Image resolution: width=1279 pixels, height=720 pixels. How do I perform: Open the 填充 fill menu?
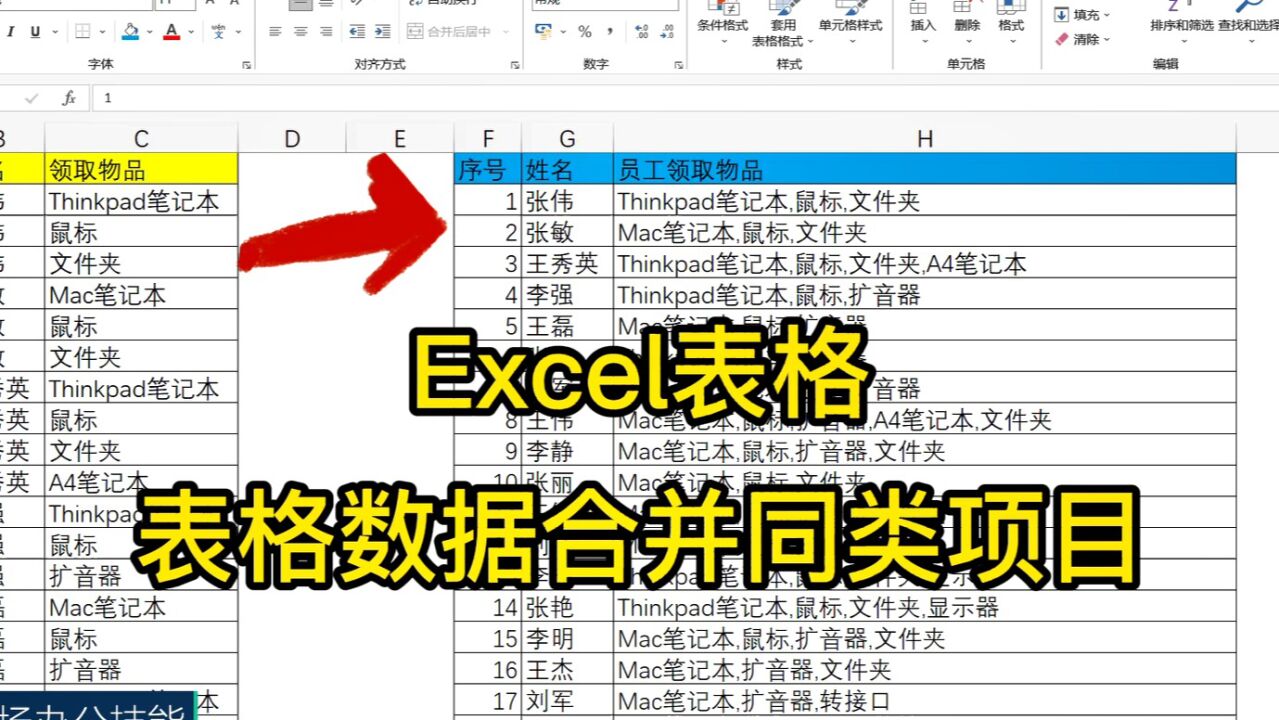[x=1082, y=15]
